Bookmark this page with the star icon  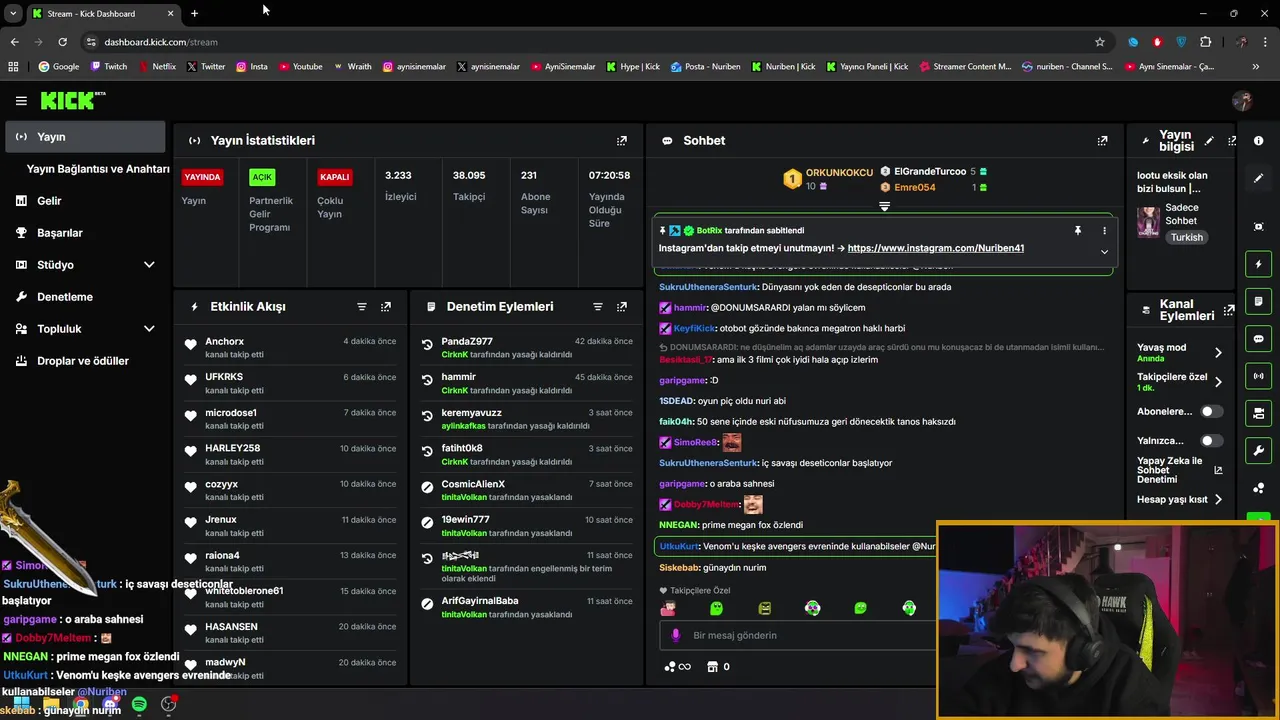1100,42
